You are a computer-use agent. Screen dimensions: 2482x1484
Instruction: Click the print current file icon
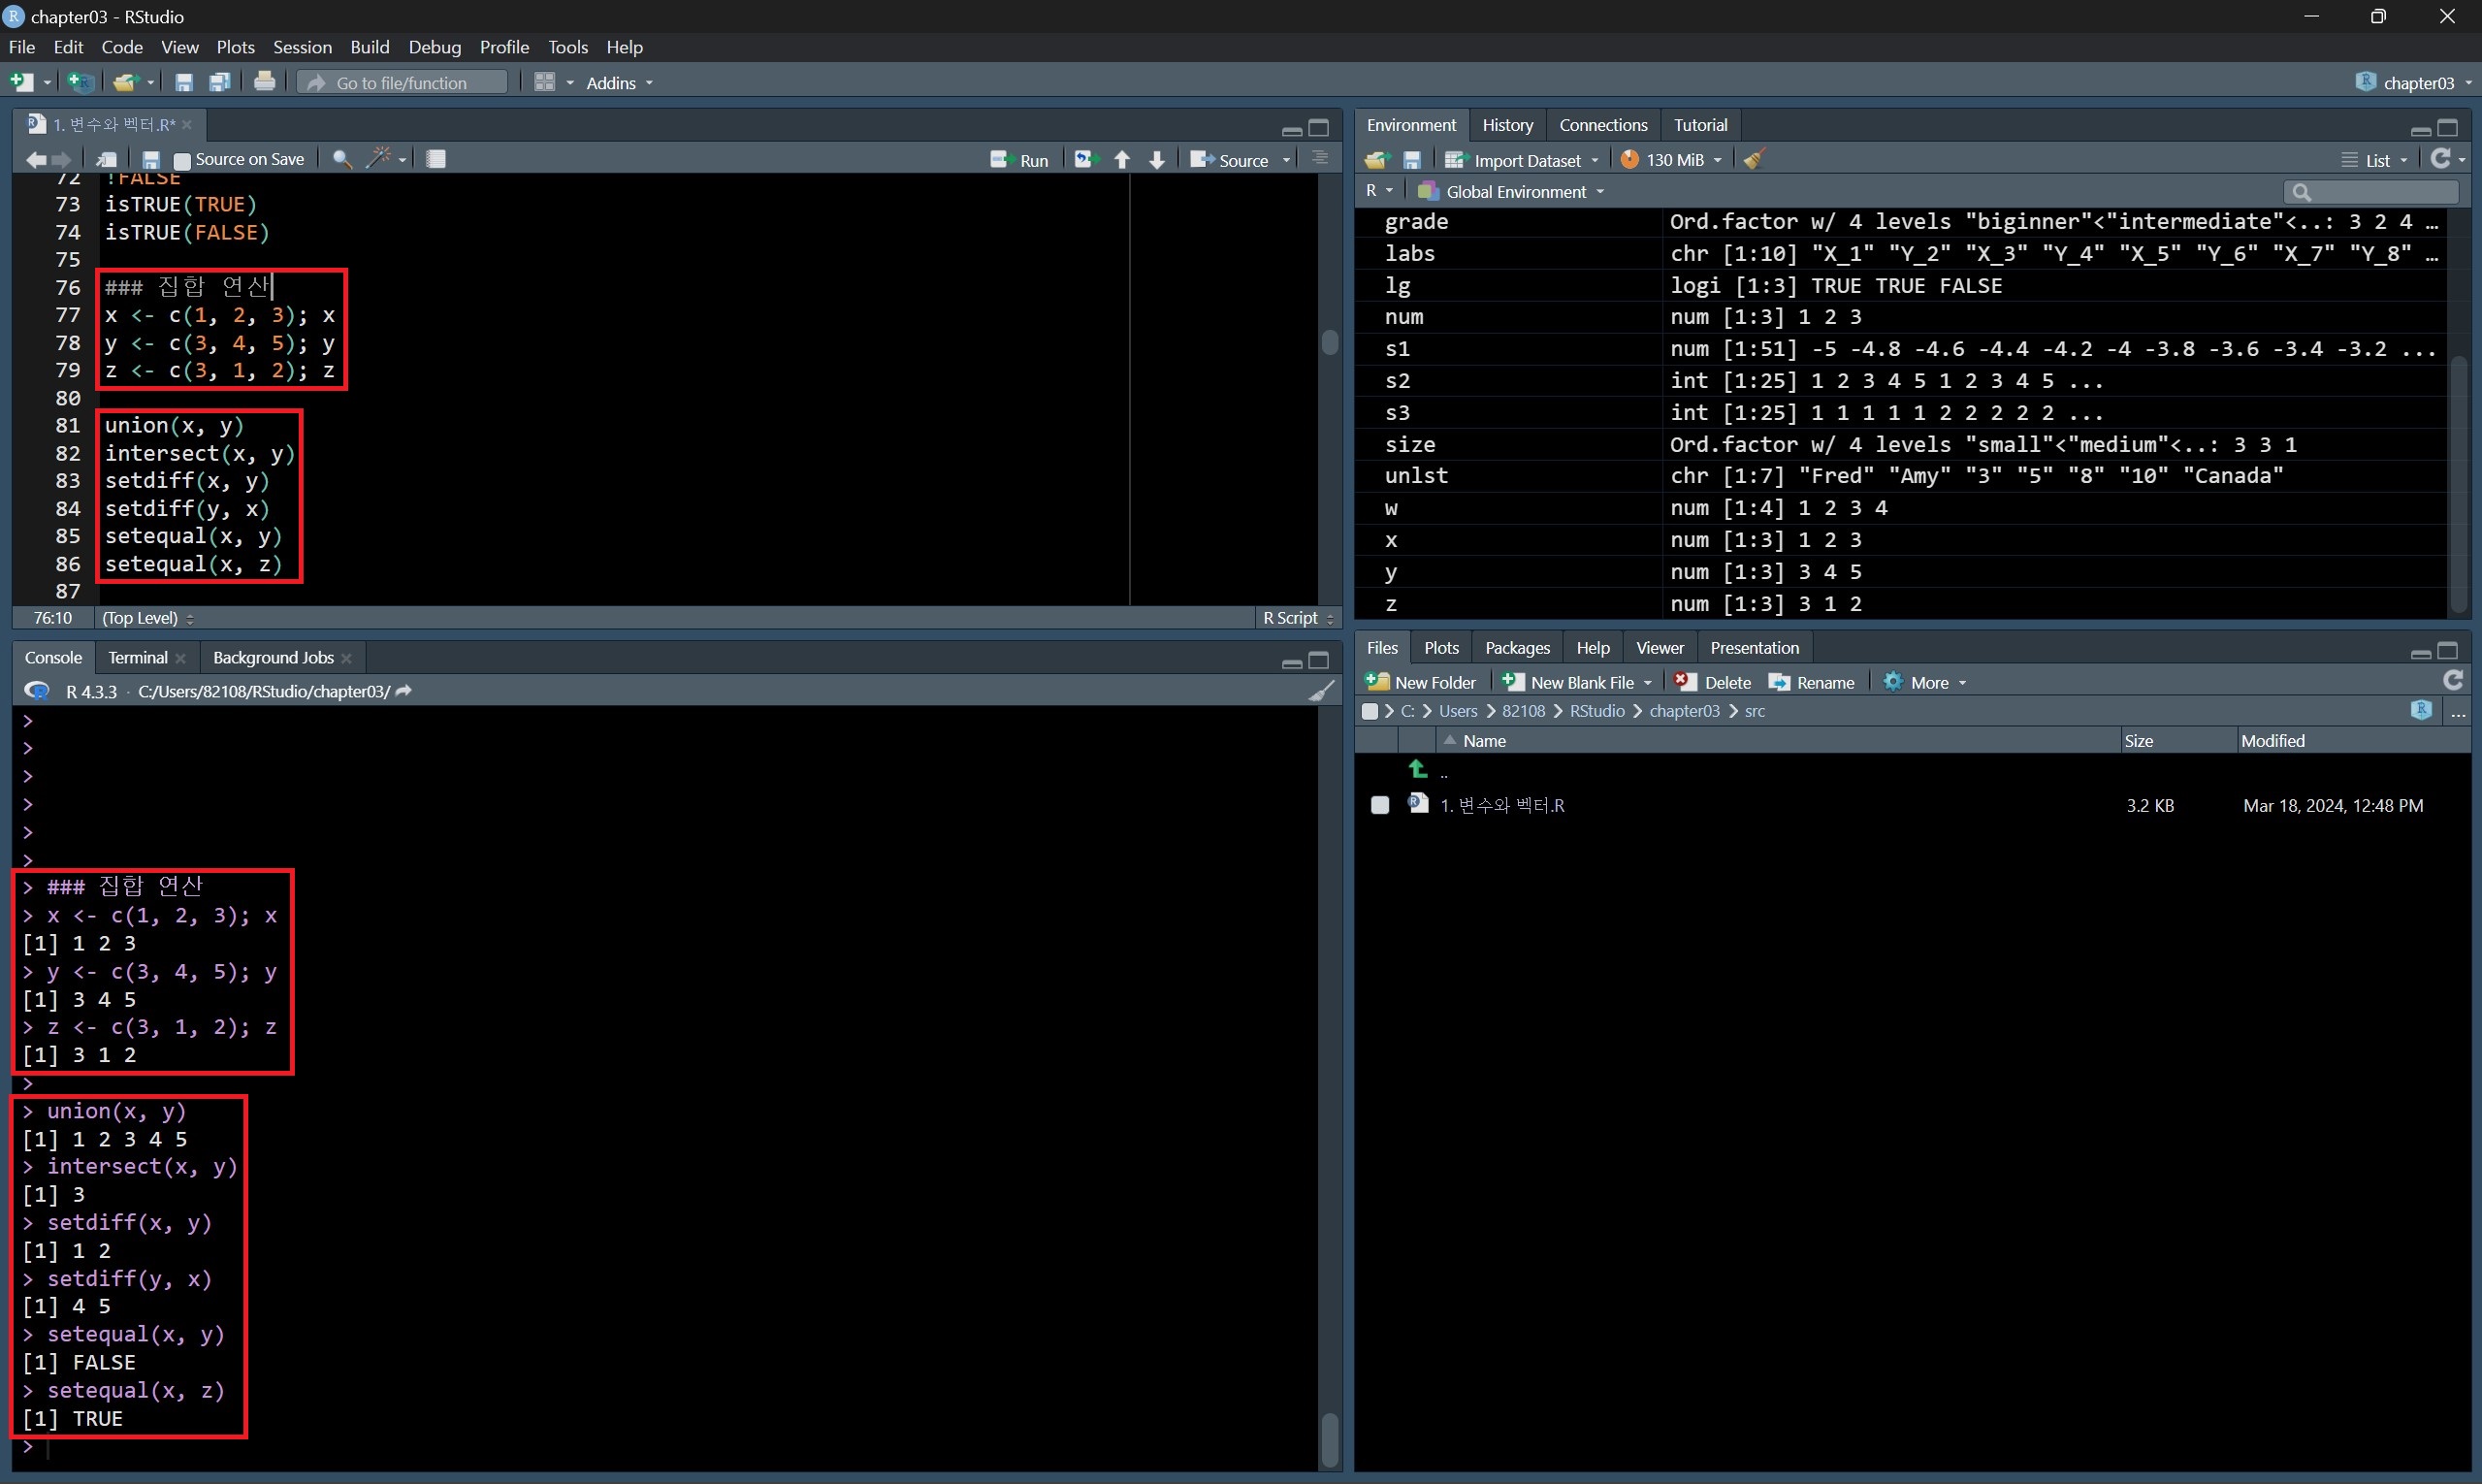pos(264,82)
